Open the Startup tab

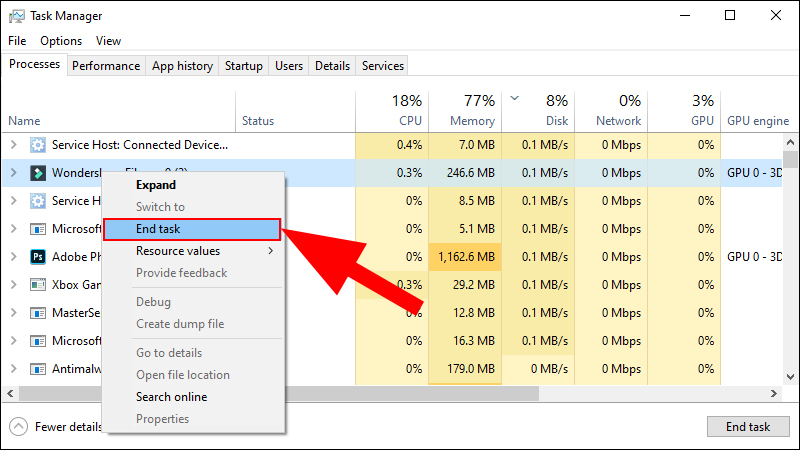(x=243, y=66)
